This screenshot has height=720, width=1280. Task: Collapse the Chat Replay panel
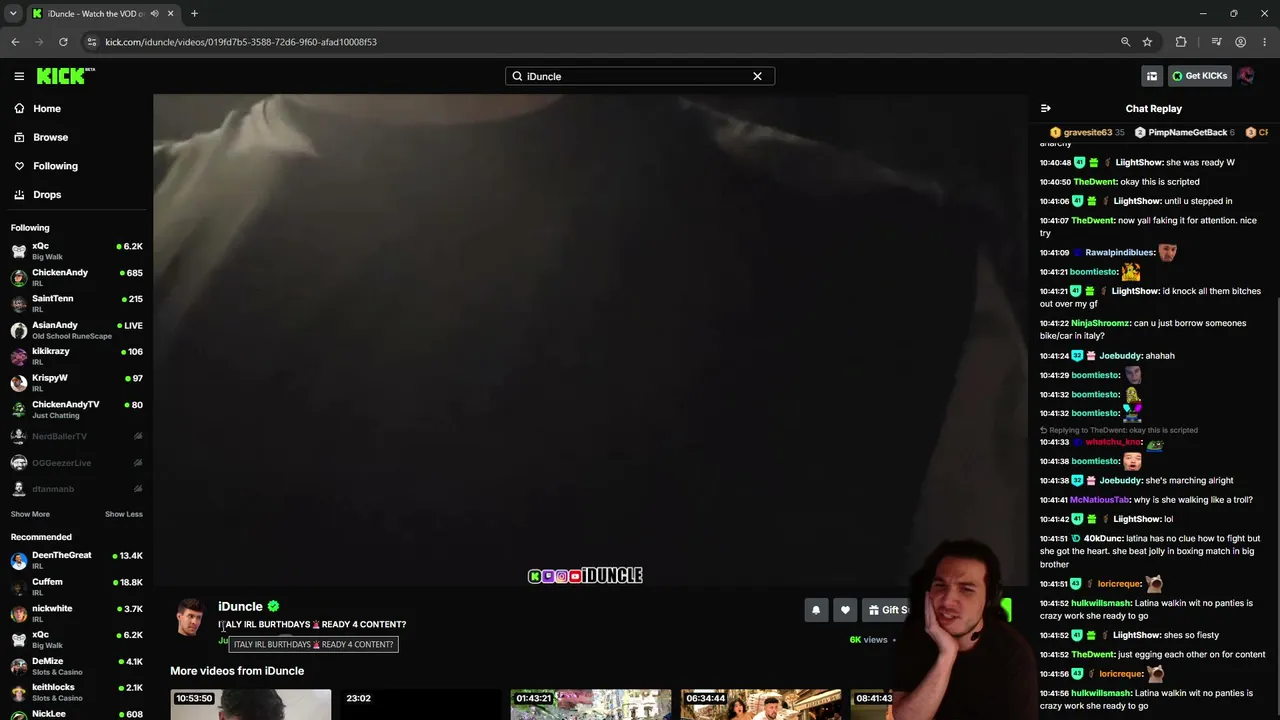point(1046,108)
